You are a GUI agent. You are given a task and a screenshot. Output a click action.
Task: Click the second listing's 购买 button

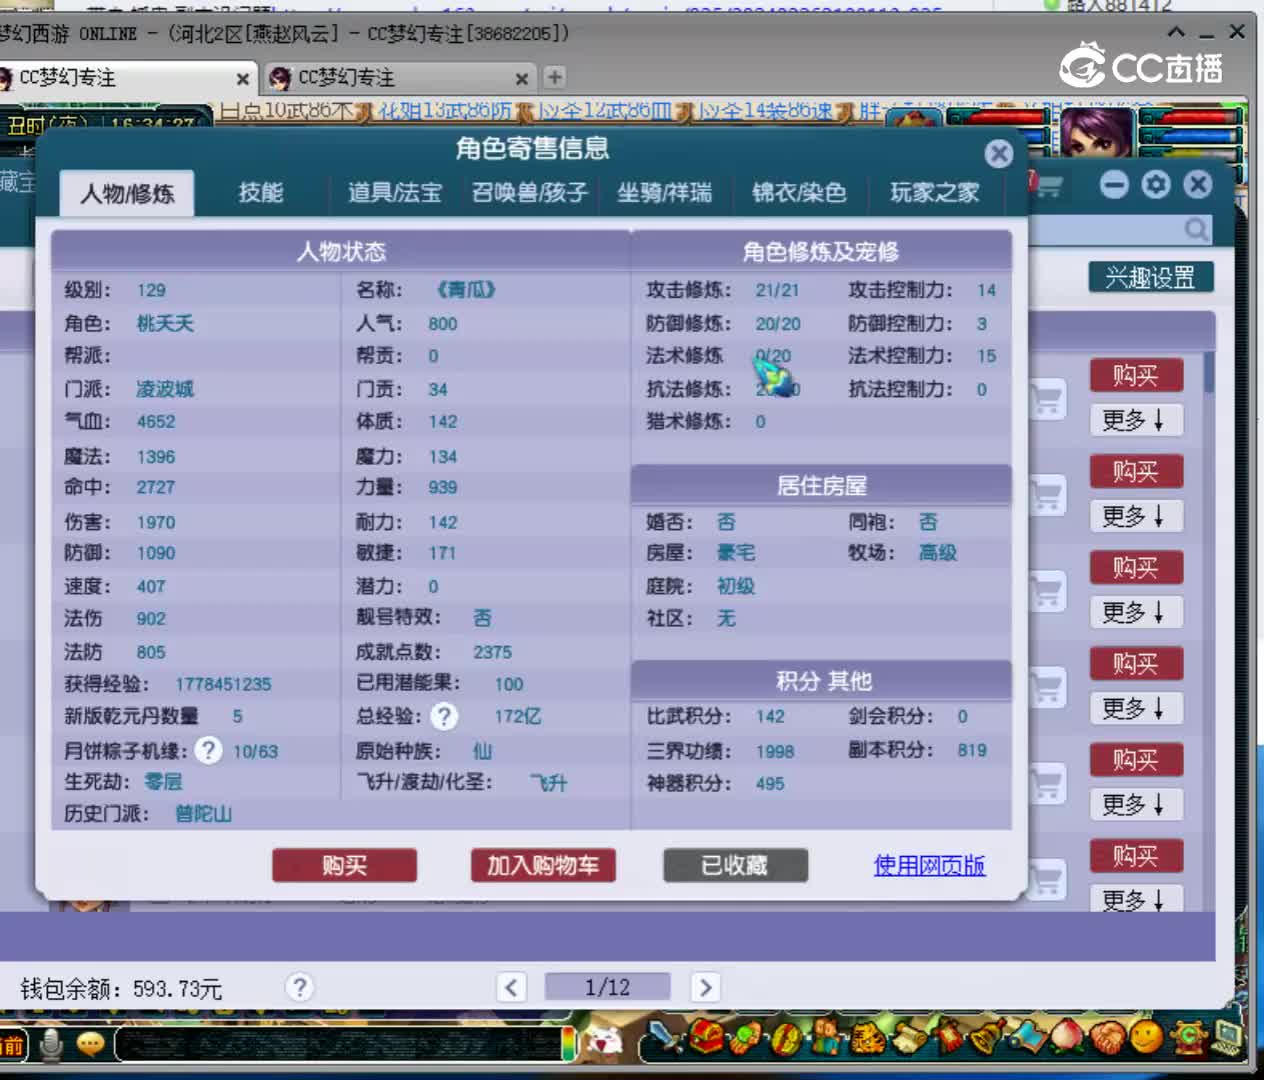1136,471
